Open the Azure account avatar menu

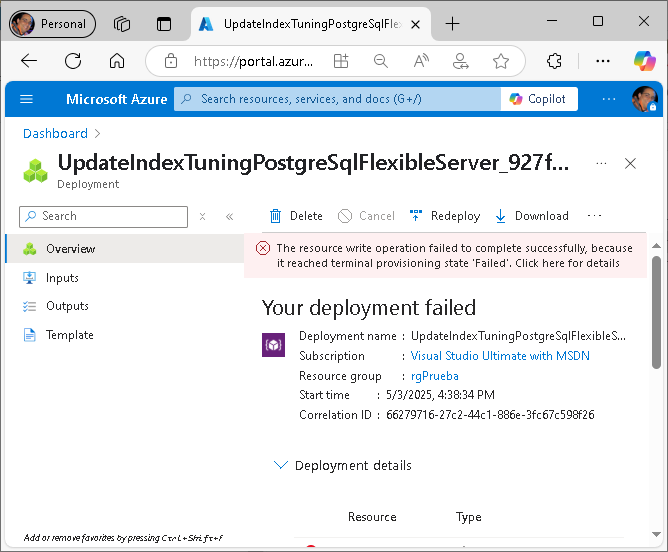tap(644, 99)
